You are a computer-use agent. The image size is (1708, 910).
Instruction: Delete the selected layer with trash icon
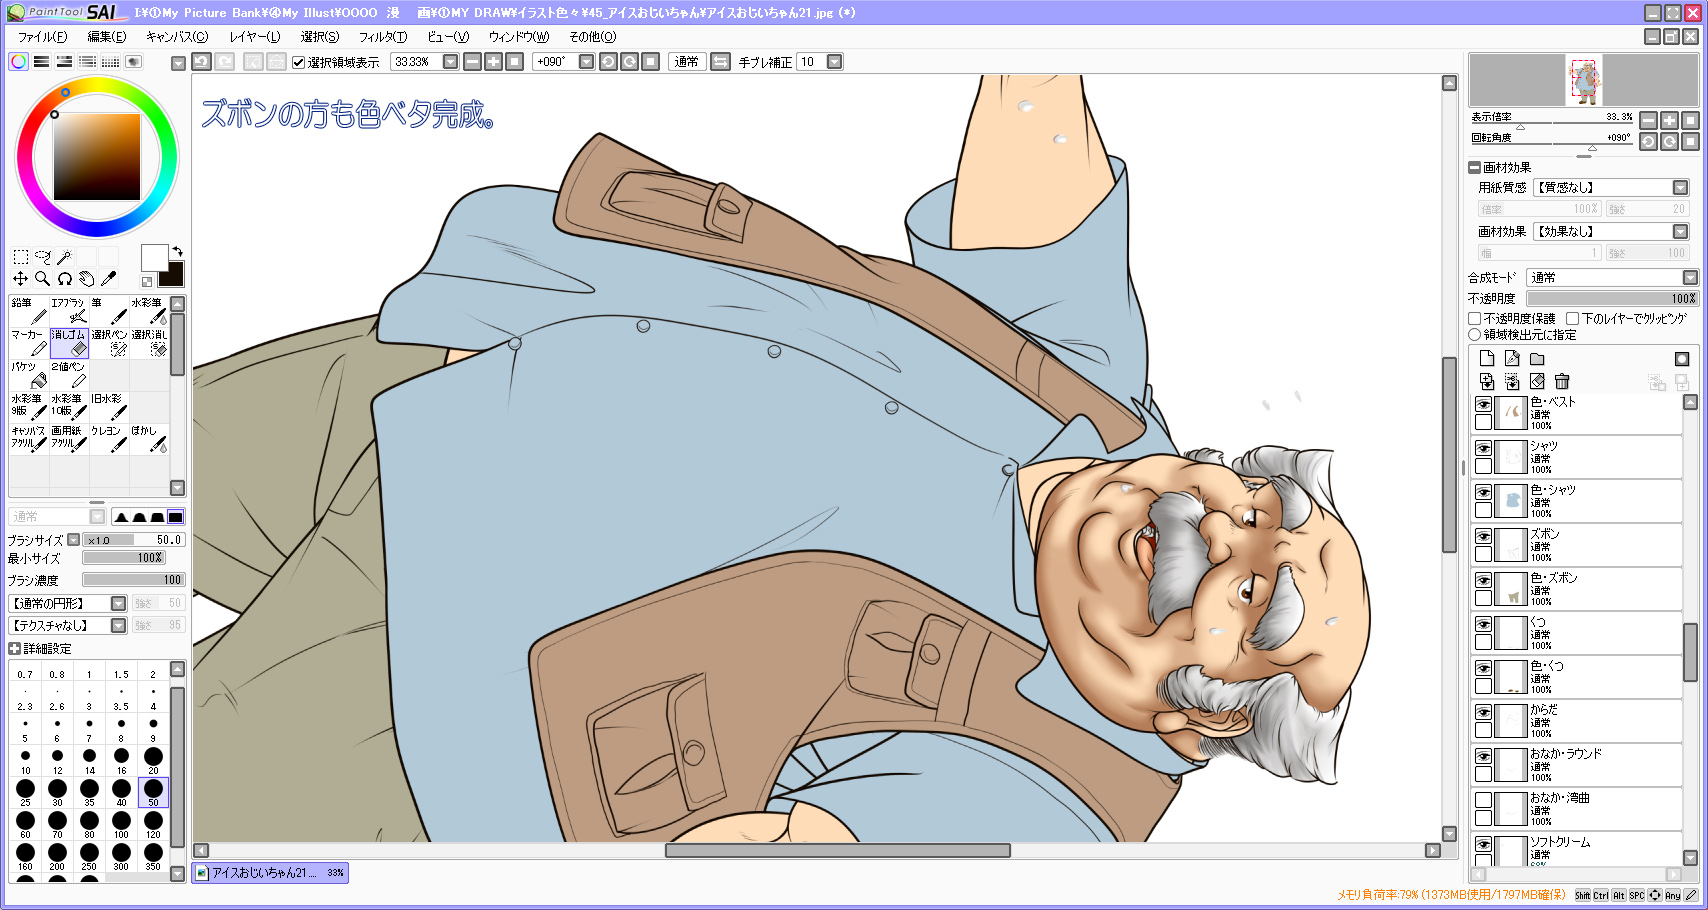pyautogui.click(x=1562, y=381)
